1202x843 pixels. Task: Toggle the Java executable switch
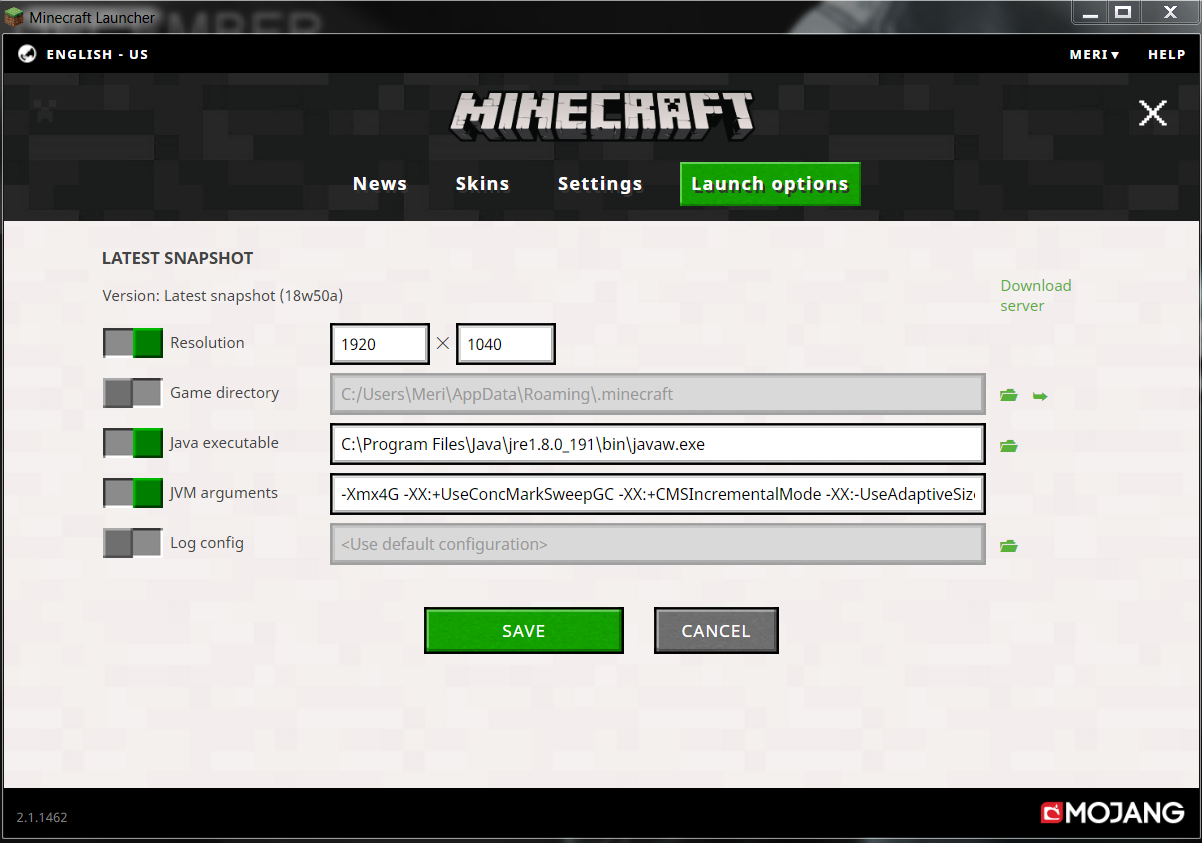point(133,443)
